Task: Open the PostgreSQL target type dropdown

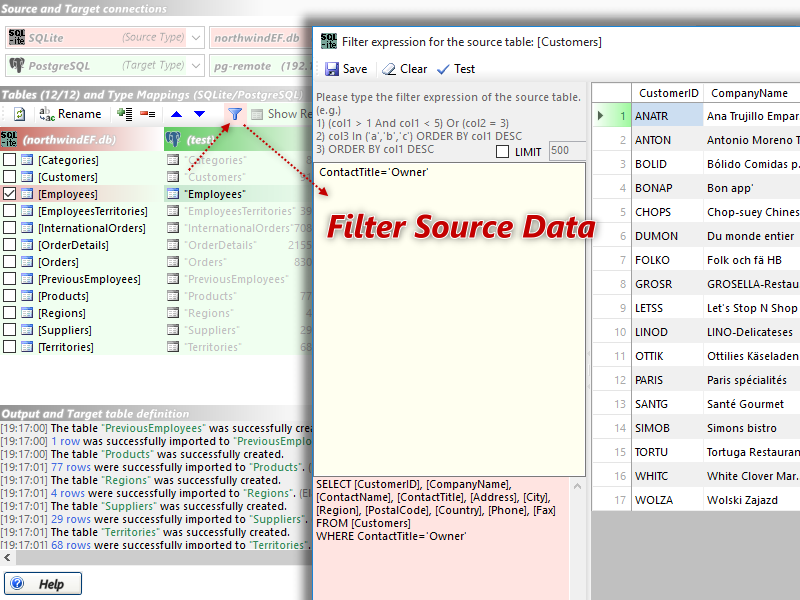Action: (196, 66)
